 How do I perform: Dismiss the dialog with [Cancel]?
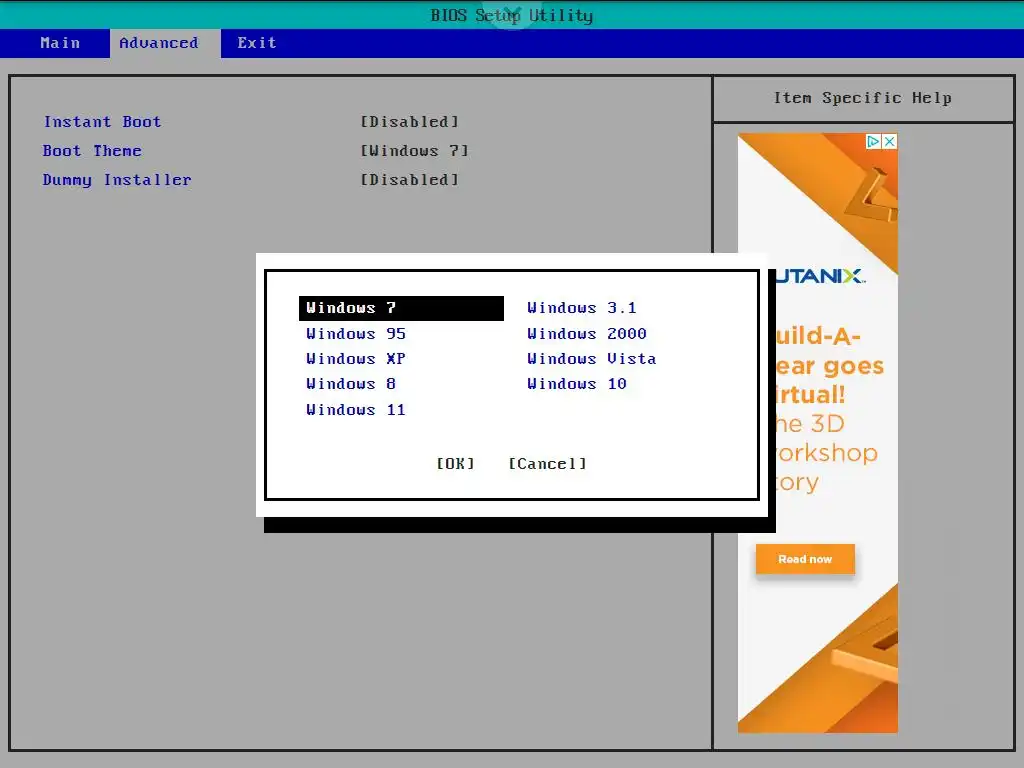tap(547, 464)
